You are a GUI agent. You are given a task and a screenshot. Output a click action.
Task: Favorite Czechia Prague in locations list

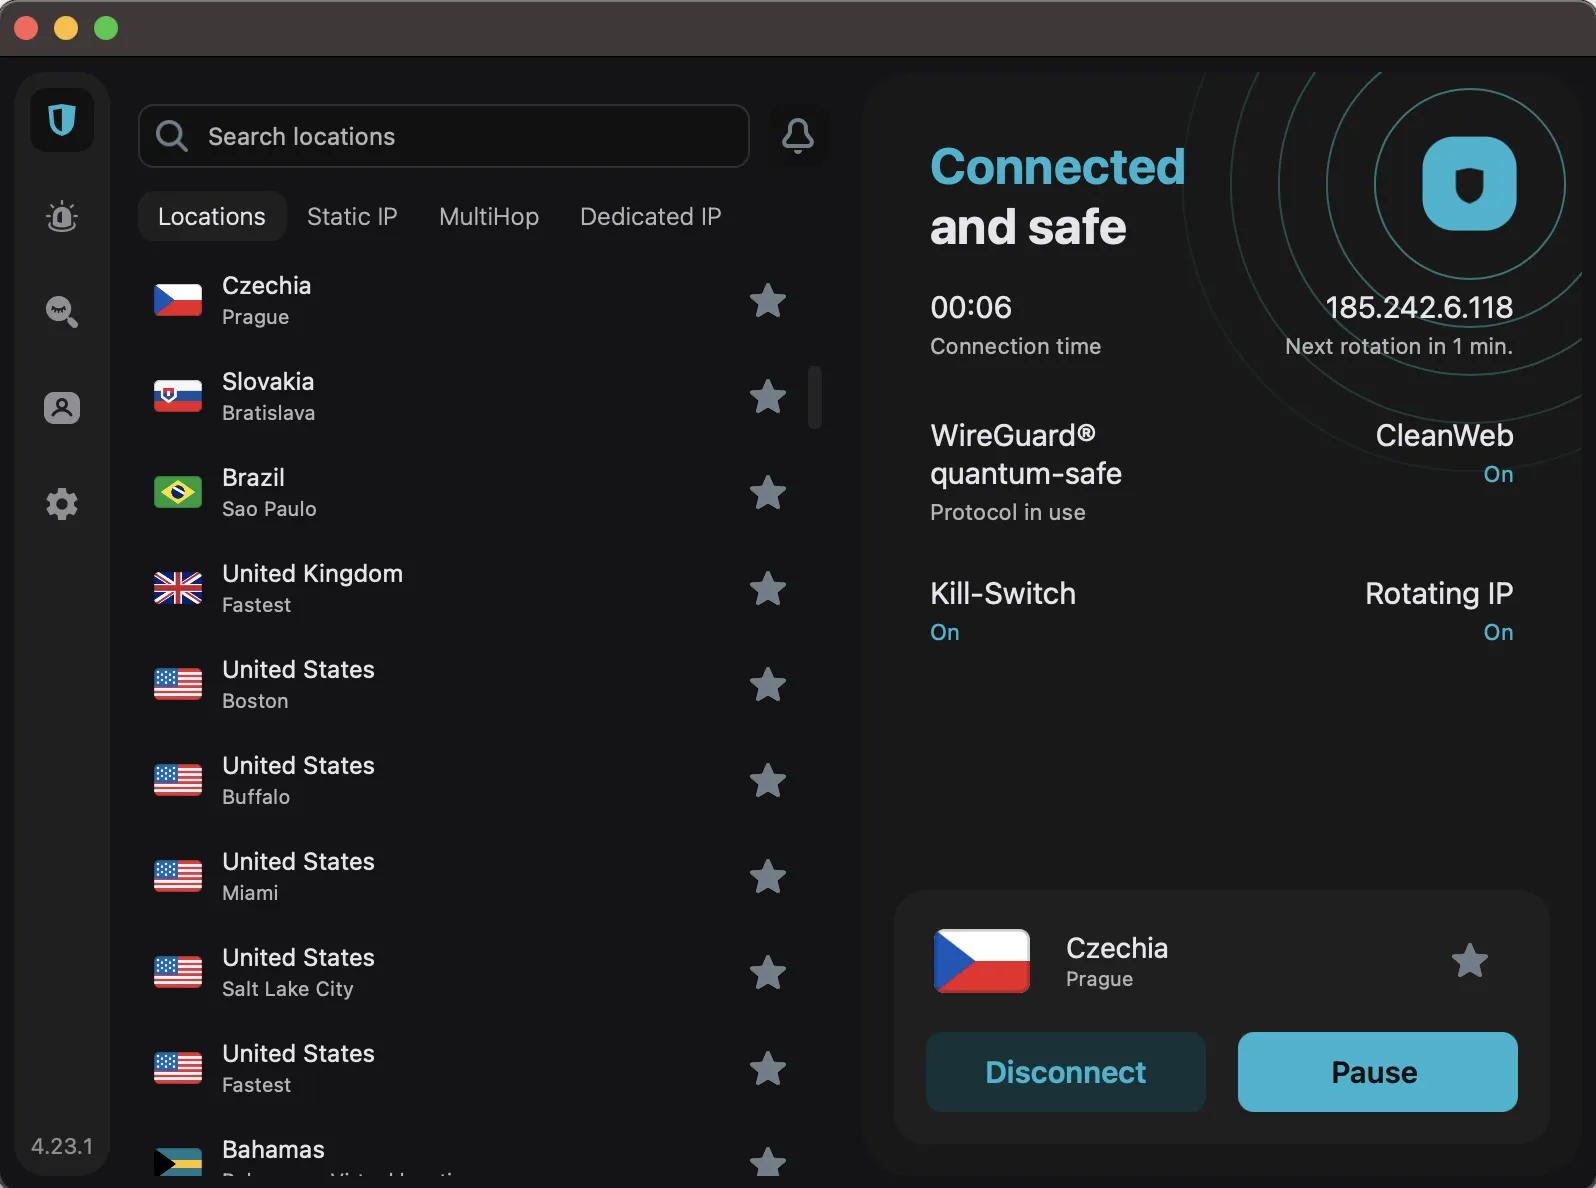[x=768, y=300]
